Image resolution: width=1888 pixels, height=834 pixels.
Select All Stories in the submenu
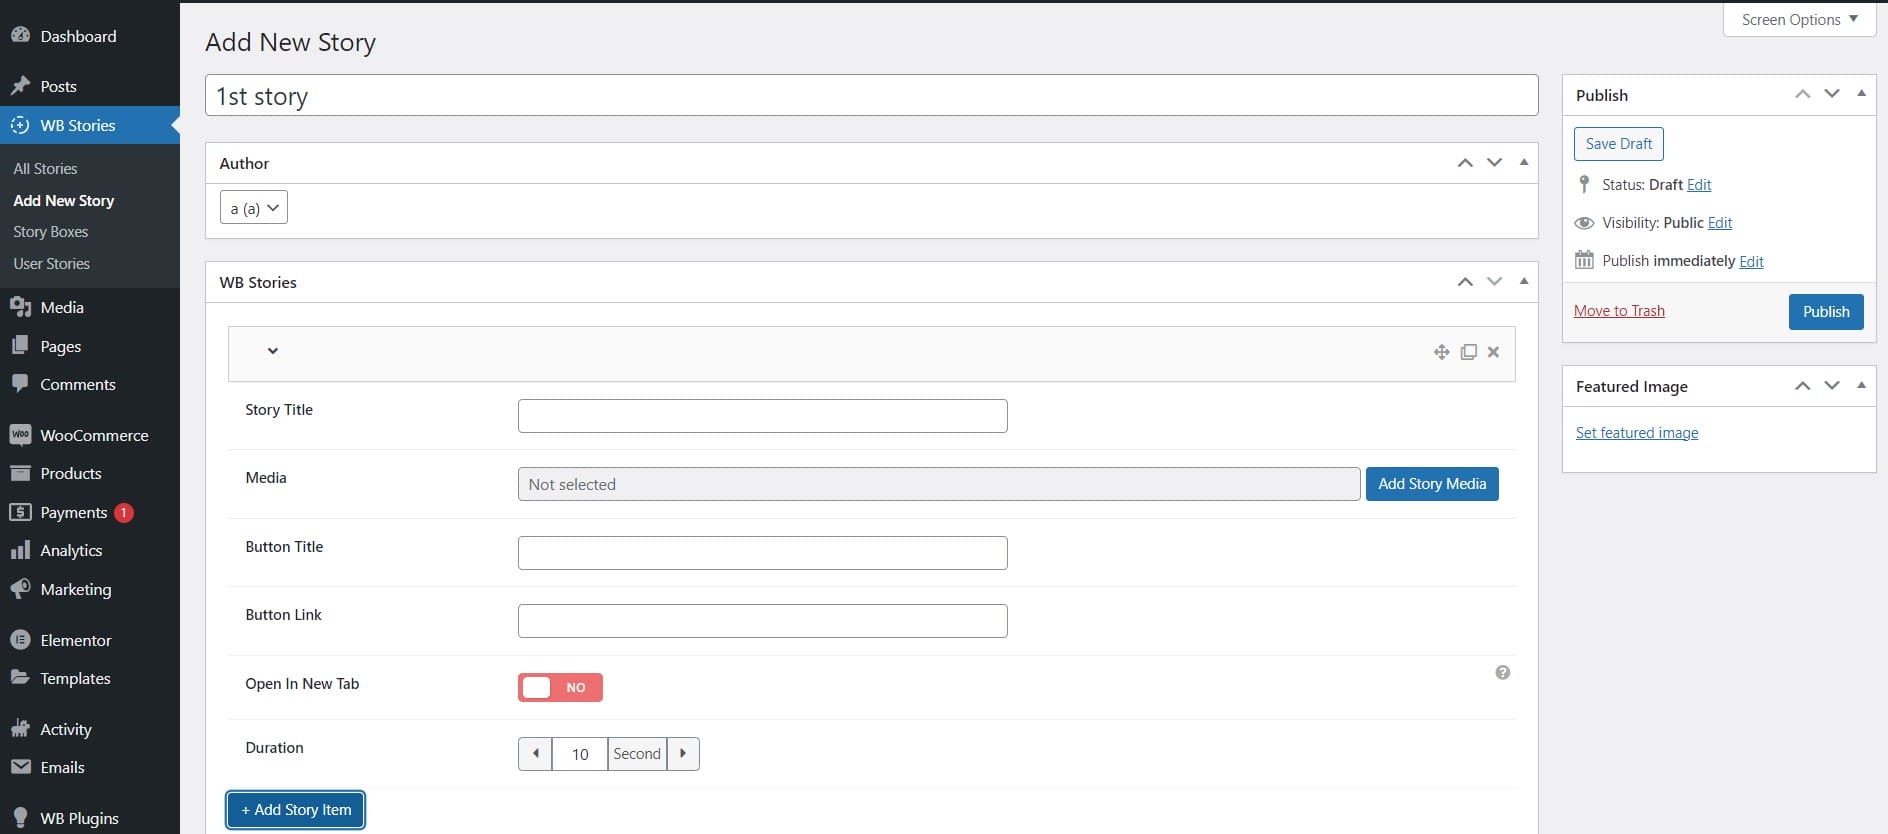click(x=45, y=168)
